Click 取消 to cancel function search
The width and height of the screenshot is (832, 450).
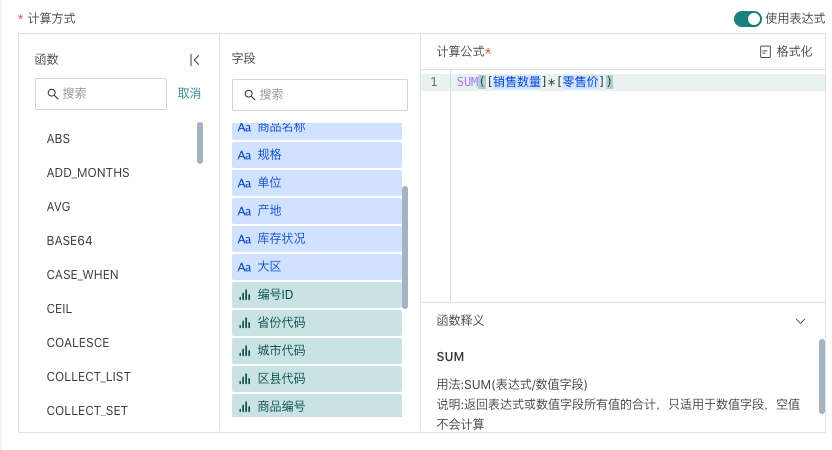pyautogui.click(x=189, y=93)
